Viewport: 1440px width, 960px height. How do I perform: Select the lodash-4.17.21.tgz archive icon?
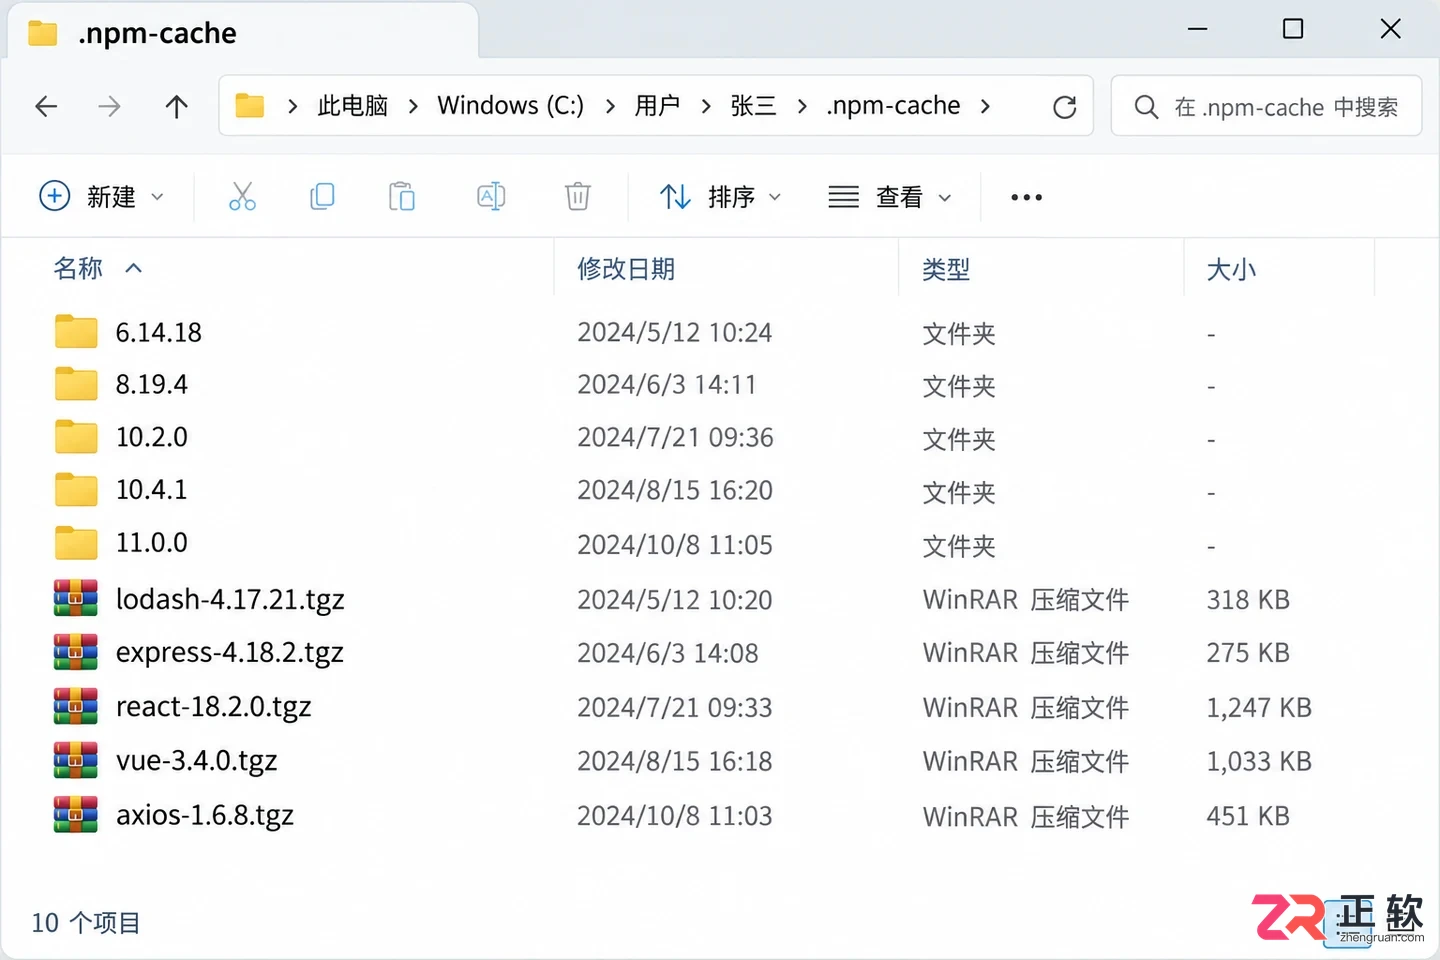tap(76, 598)
